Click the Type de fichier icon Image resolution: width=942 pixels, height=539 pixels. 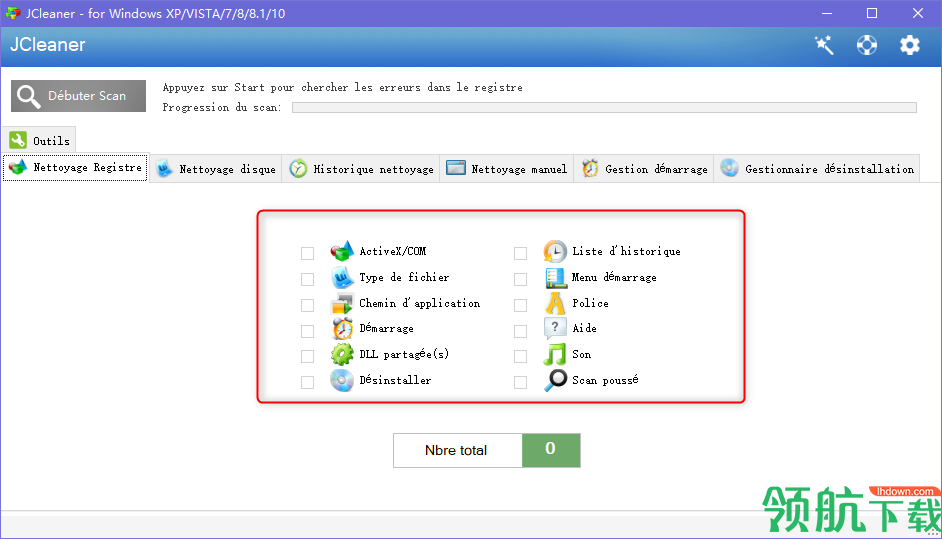point(342,277)
